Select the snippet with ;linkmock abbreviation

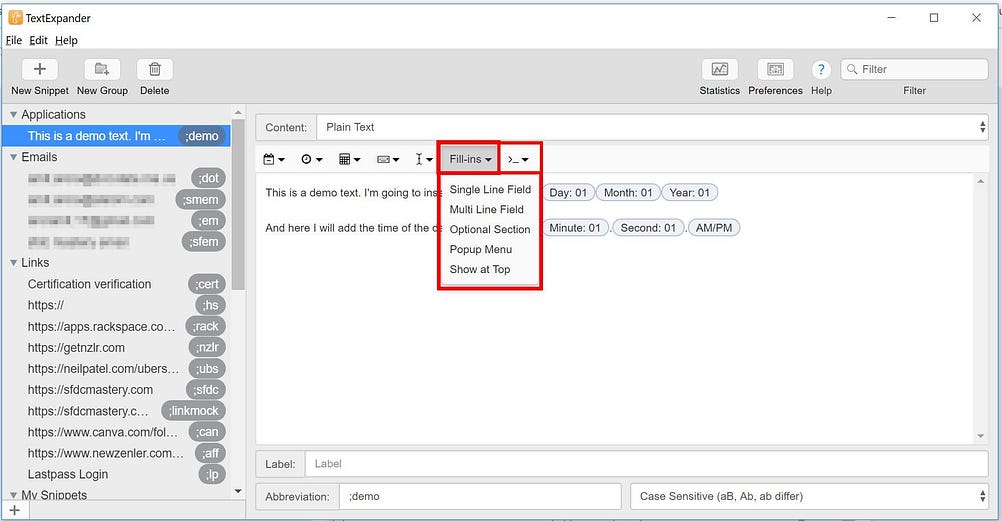tap(116, 410)
